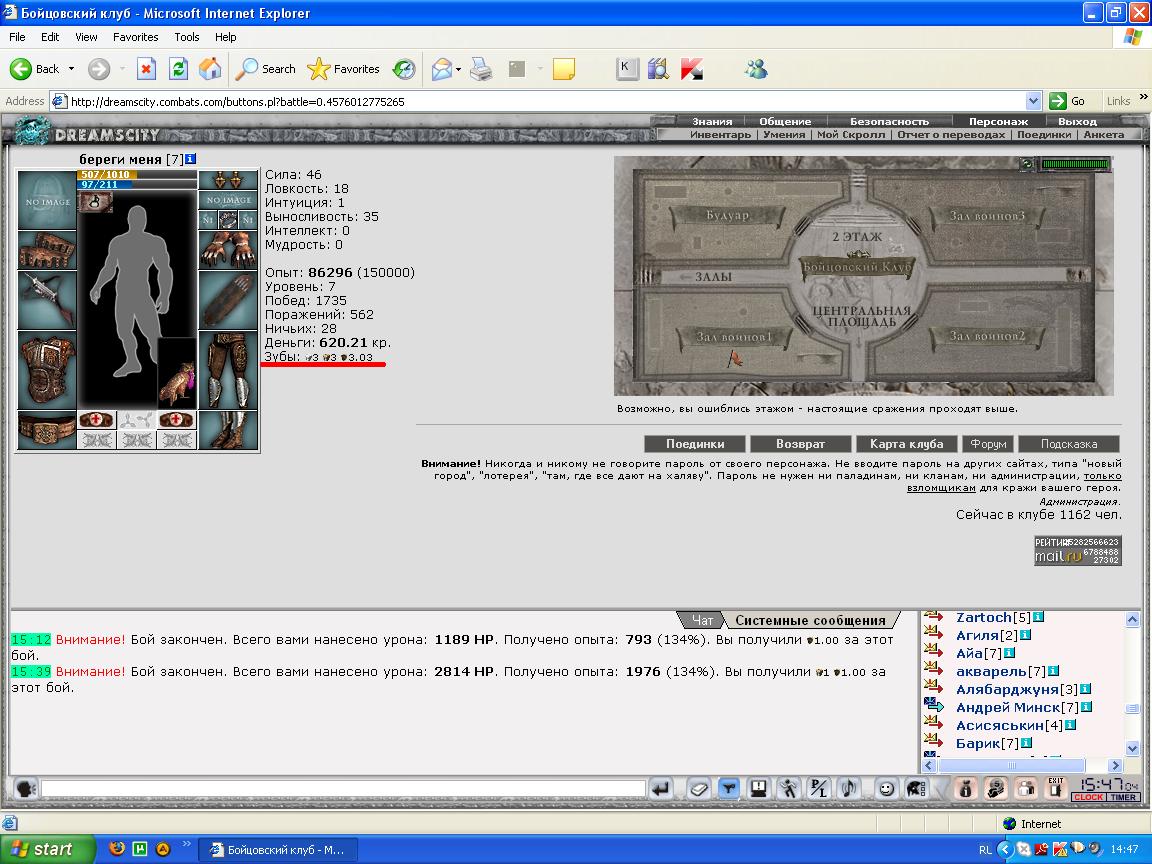Click the Возврат button
The height and width of the screenshot is (864, 1152).
800,444
